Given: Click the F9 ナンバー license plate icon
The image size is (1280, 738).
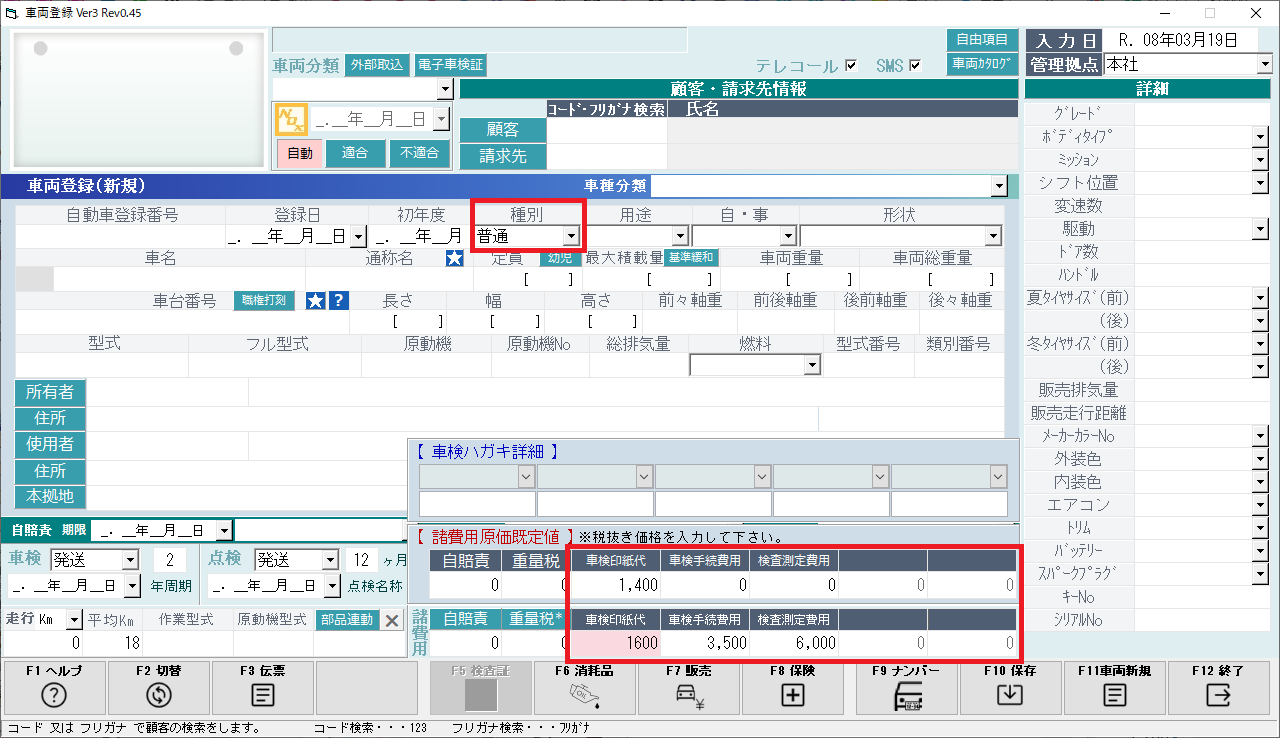Looking at the screenshot, I should [x=906, y=695].
